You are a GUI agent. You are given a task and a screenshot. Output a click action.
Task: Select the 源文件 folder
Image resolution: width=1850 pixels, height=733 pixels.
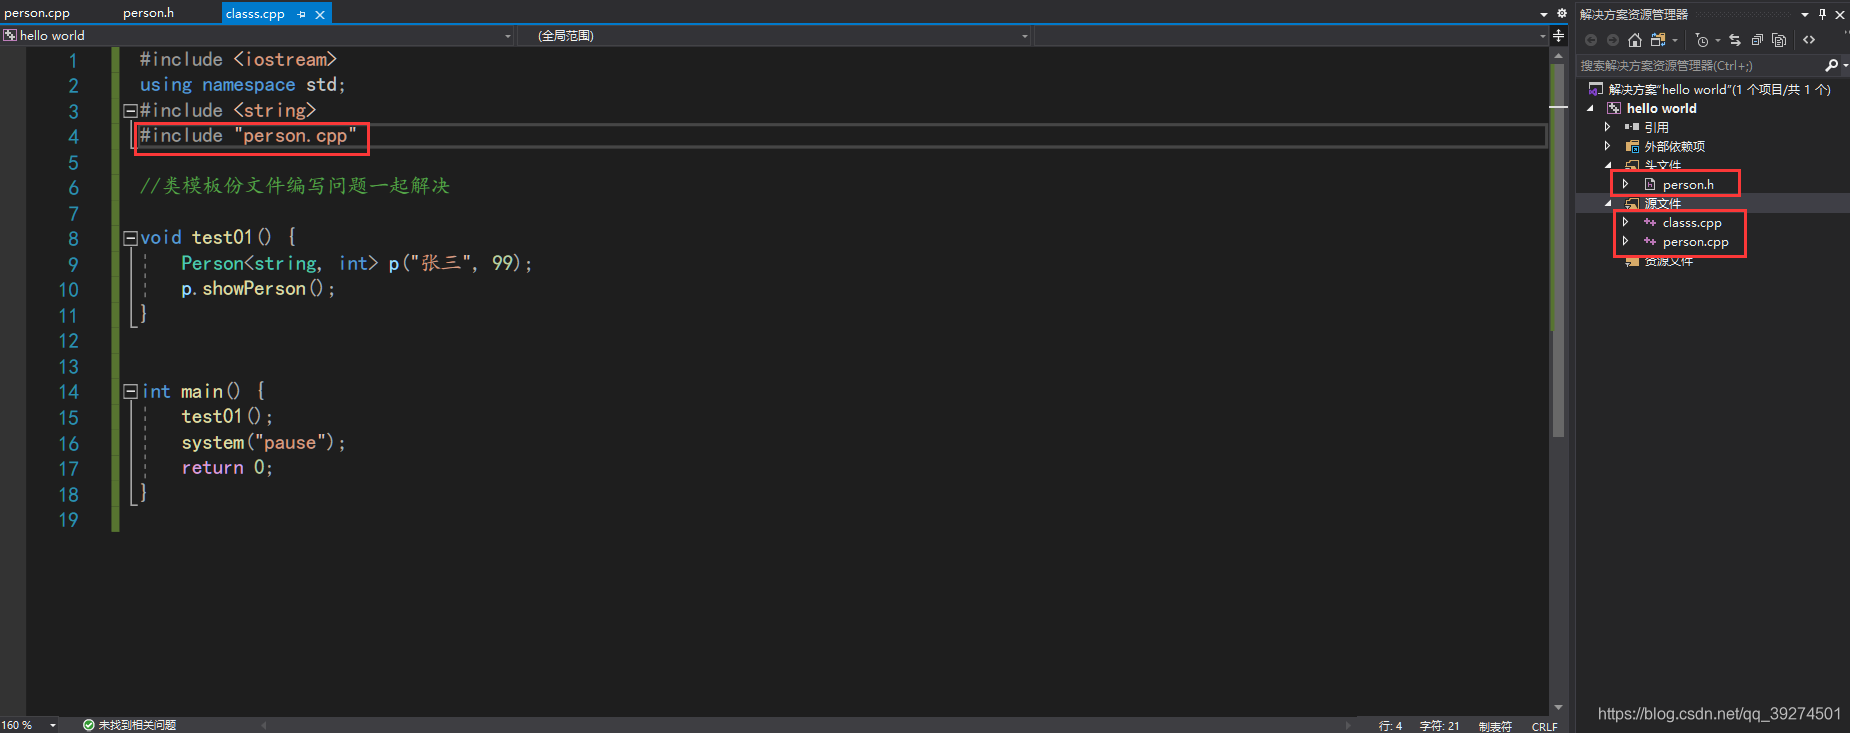pyautogui.click(x=1662, y=204)
